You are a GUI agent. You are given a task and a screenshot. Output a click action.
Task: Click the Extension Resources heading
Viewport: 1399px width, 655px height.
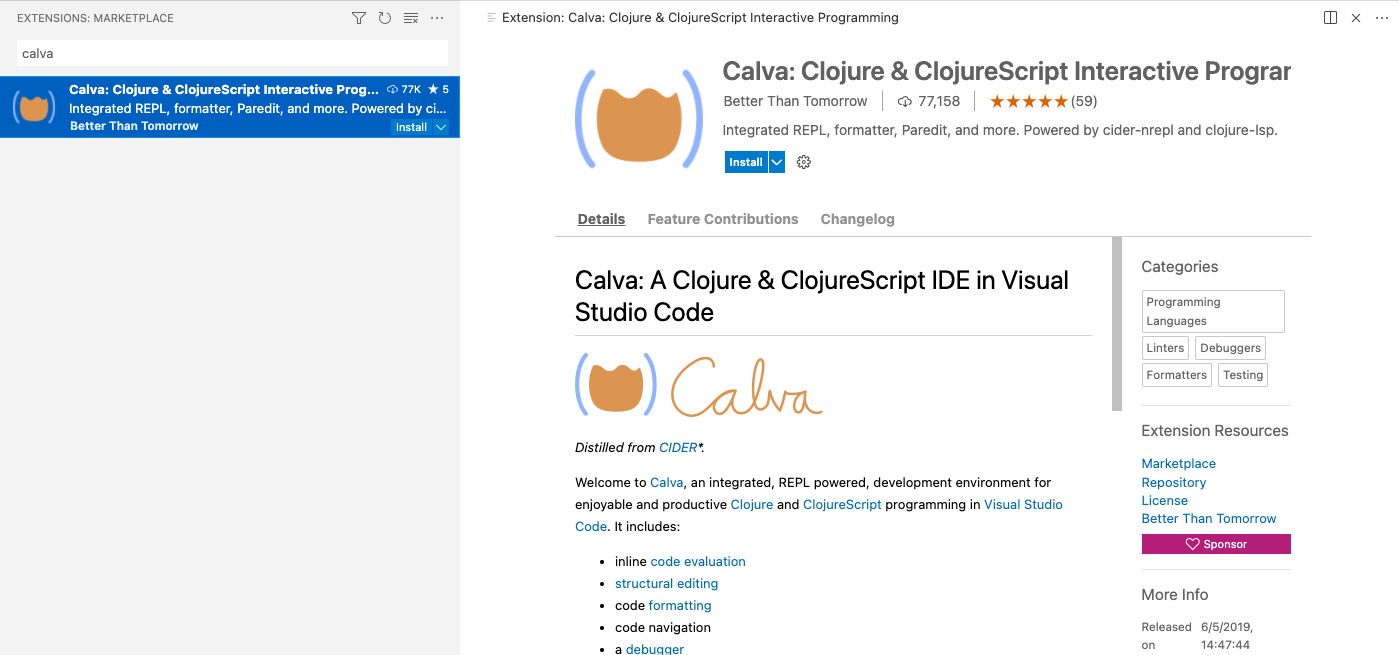click(1215, 431)
